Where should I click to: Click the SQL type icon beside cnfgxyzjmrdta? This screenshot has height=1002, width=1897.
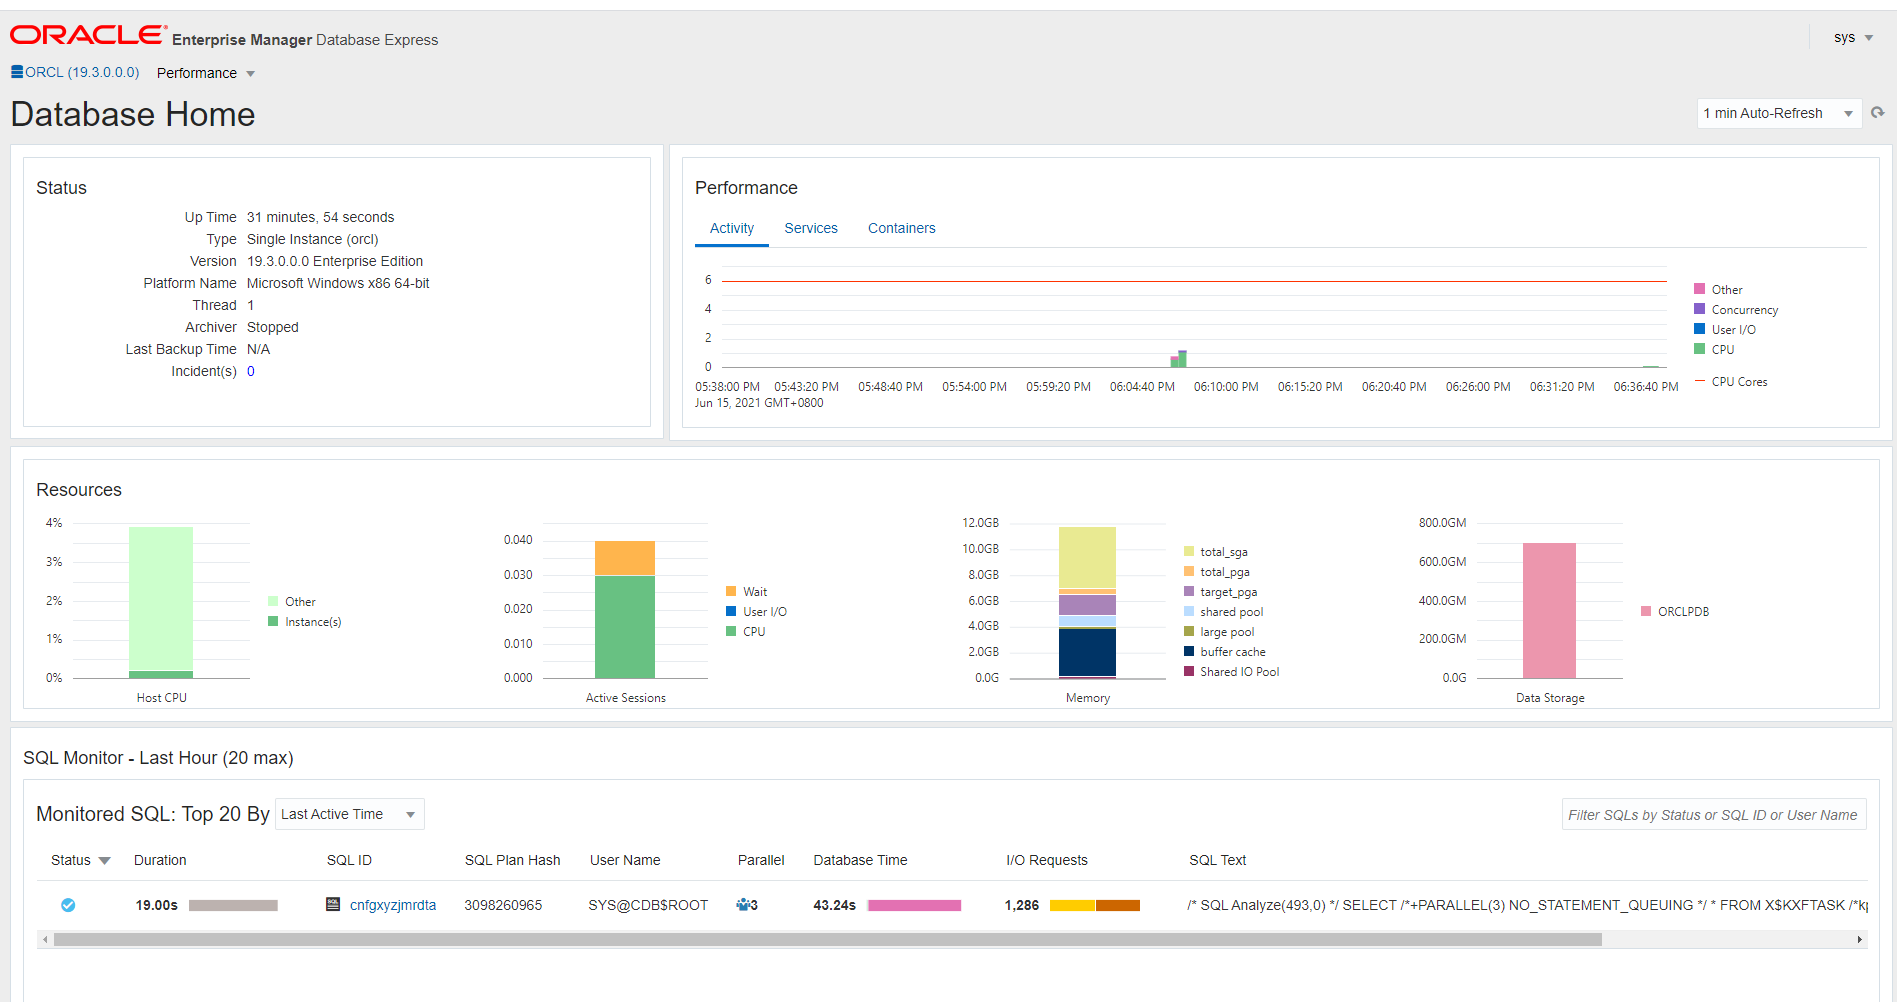coord(333,904)
